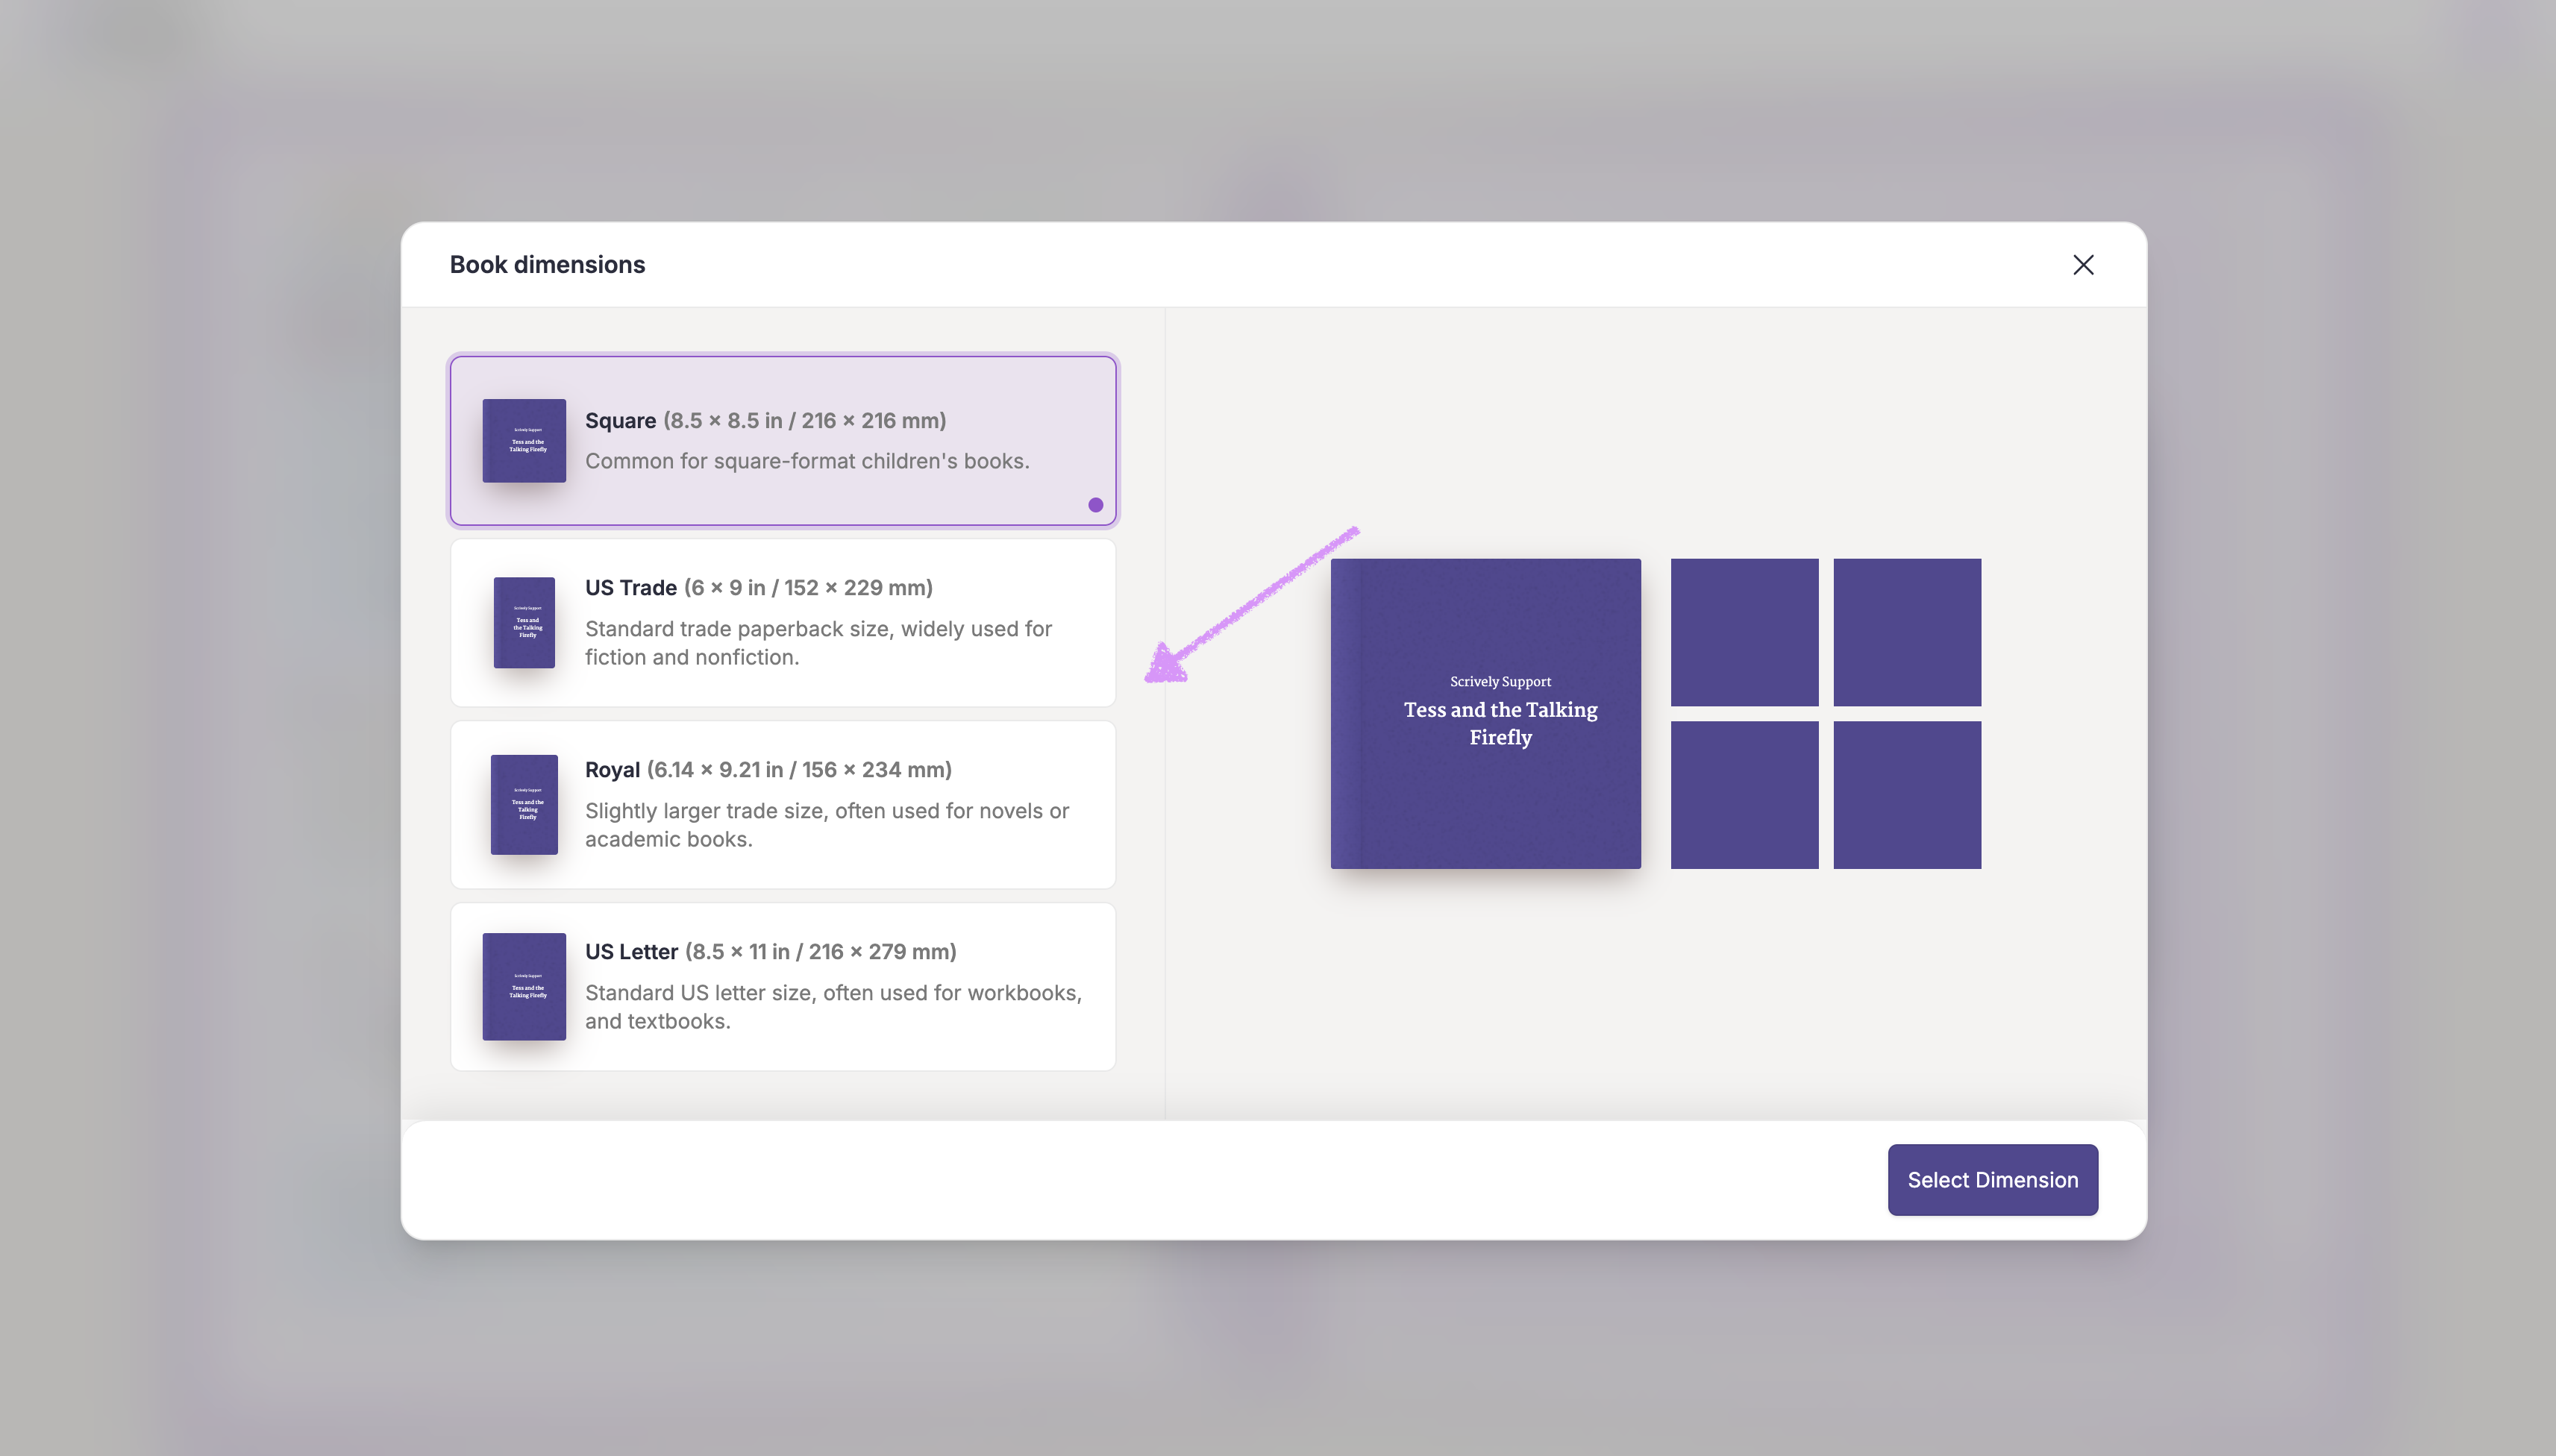
Task: Click the top-right preview page square
Action: click(x=1907, y=632)
